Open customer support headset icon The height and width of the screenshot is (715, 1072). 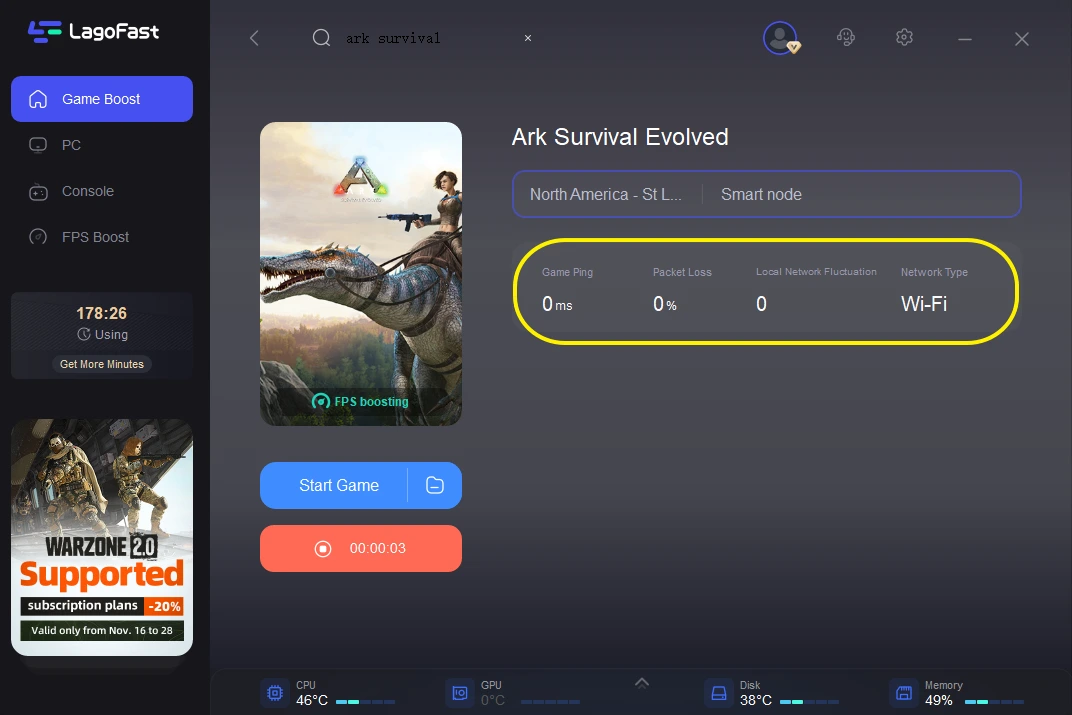[846, 37]
